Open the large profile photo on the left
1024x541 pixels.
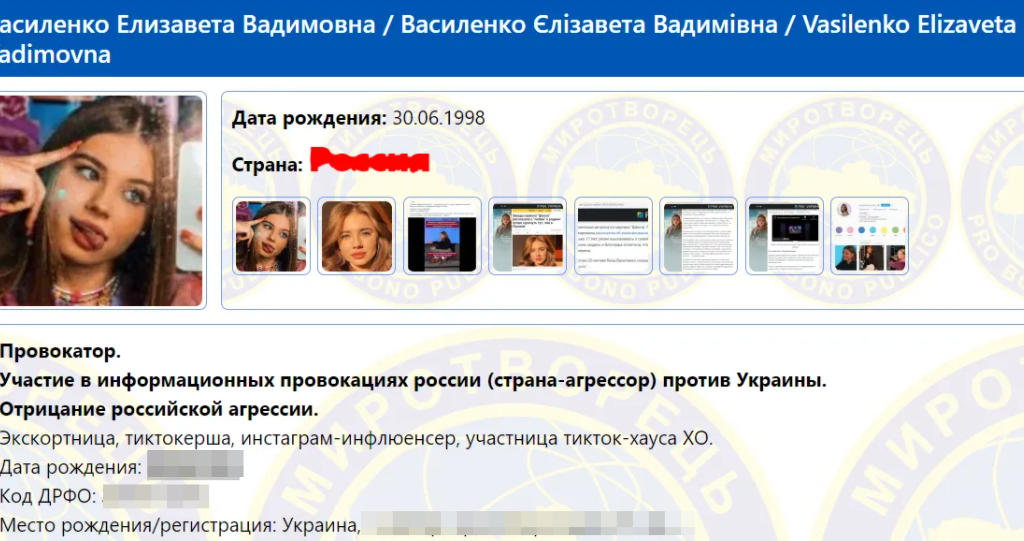(x=102, y=200)
